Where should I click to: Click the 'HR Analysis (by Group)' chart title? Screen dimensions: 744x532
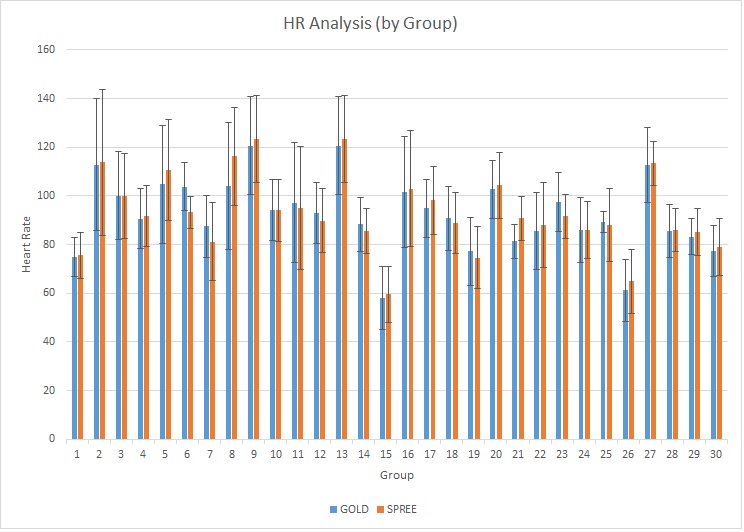pos(372,22)
